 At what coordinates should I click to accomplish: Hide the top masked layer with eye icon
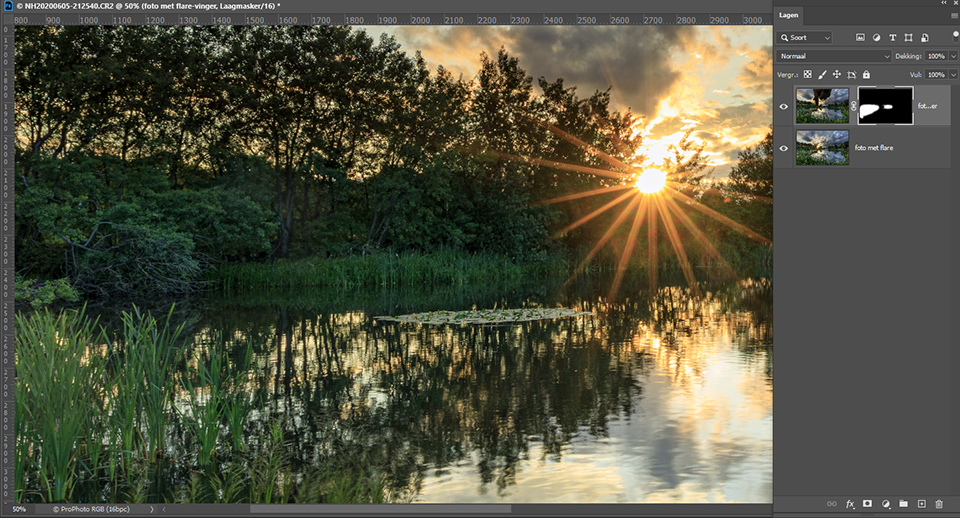coord(784,107)
